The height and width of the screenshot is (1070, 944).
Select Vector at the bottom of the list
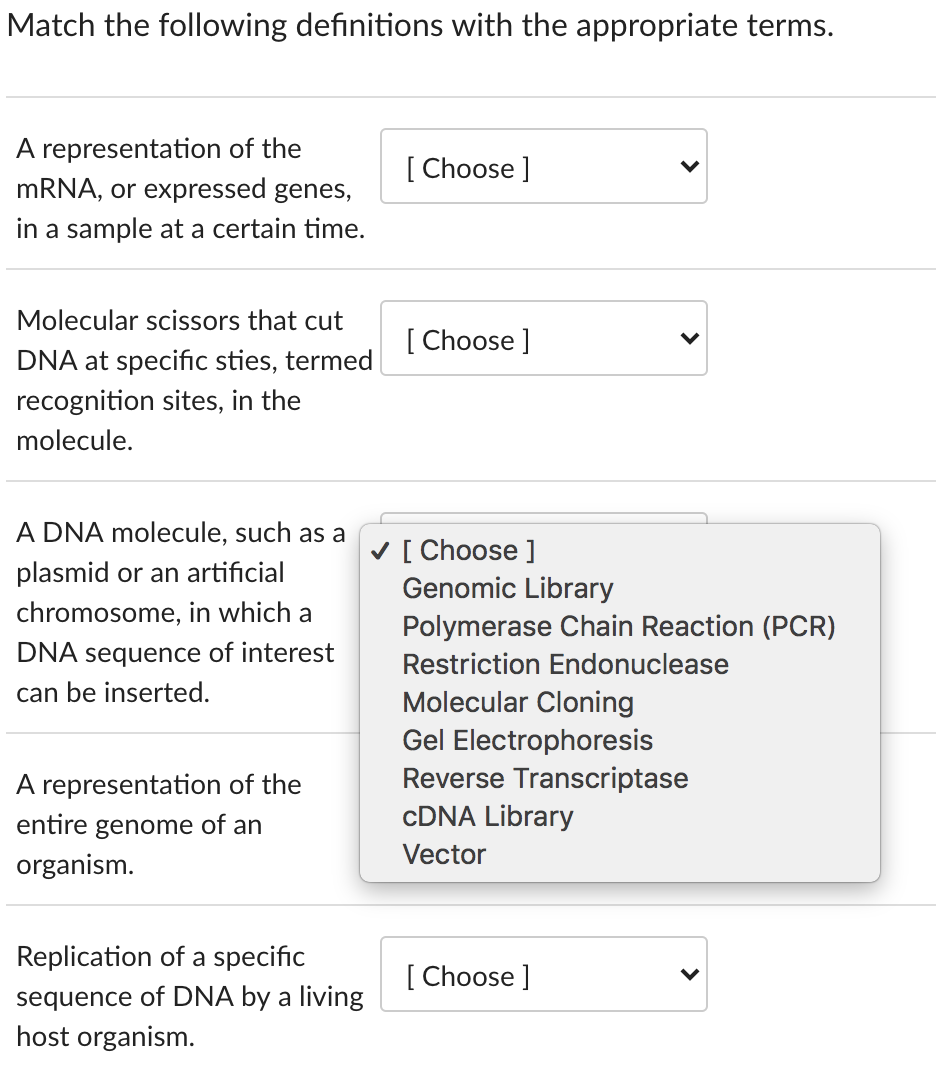(444, 854)
